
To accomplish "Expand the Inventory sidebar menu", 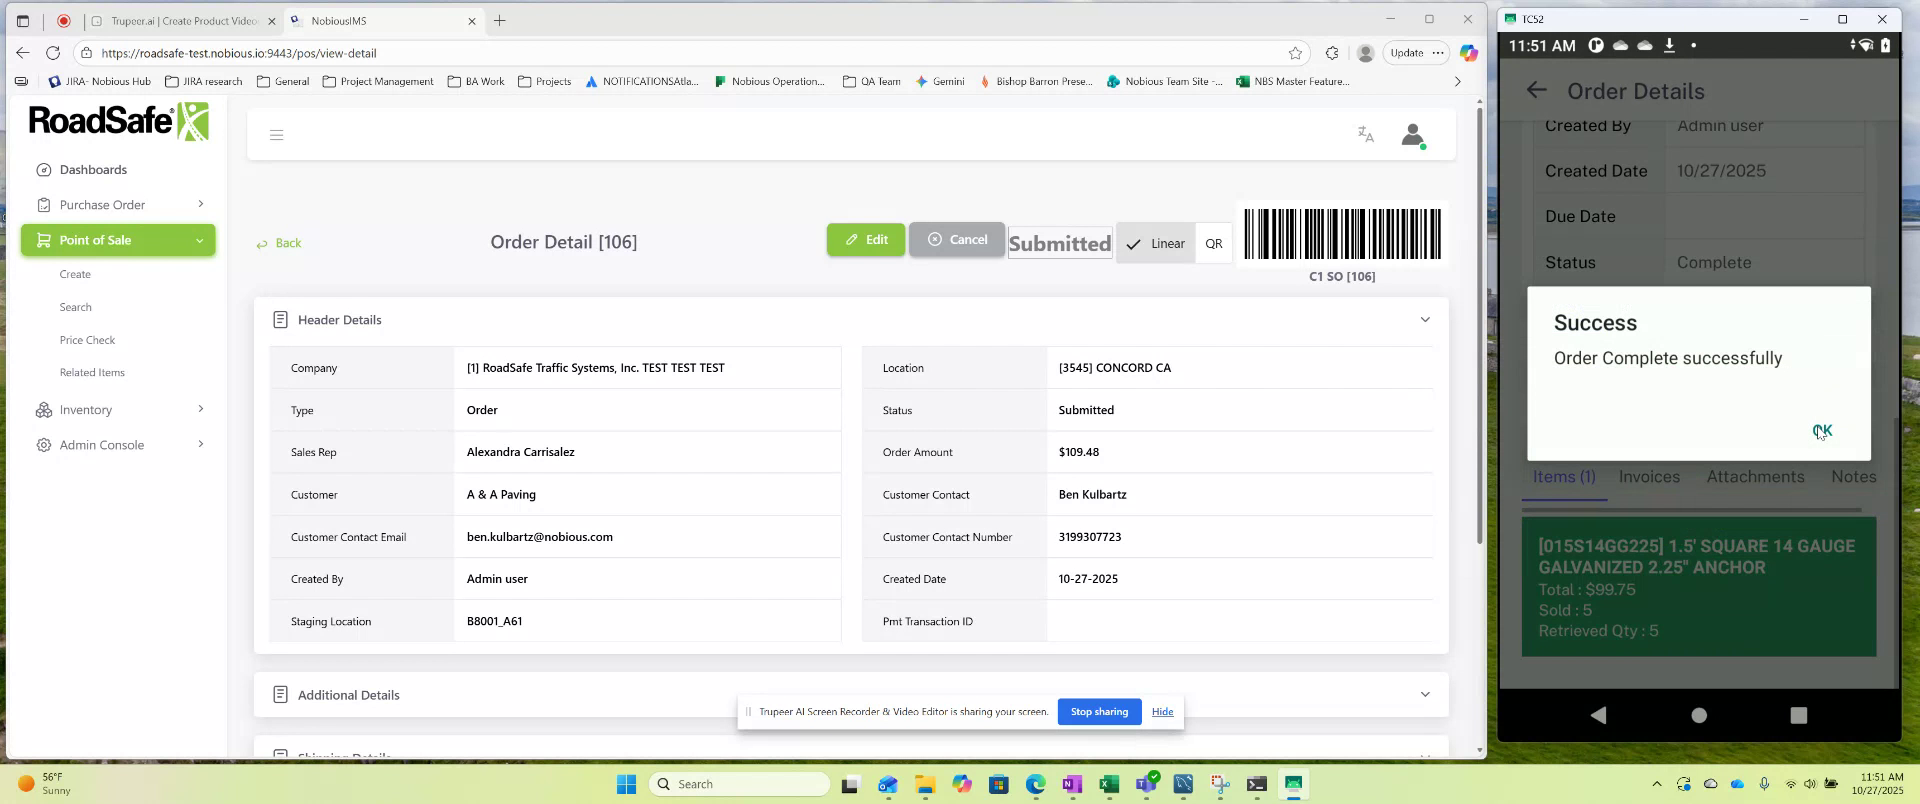I will click(x=119, y=409).
